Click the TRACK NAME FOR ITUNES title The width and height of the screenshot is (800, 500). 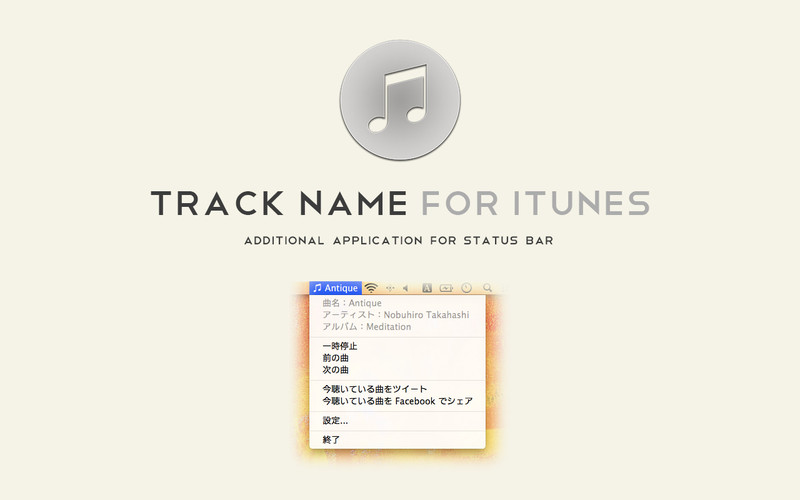point(400,203)
